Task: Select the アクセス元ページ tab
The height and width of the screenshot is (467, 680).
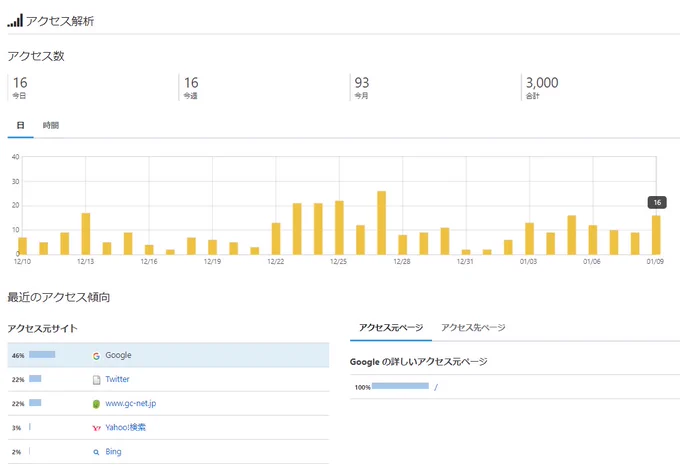Action: point(391,327)
